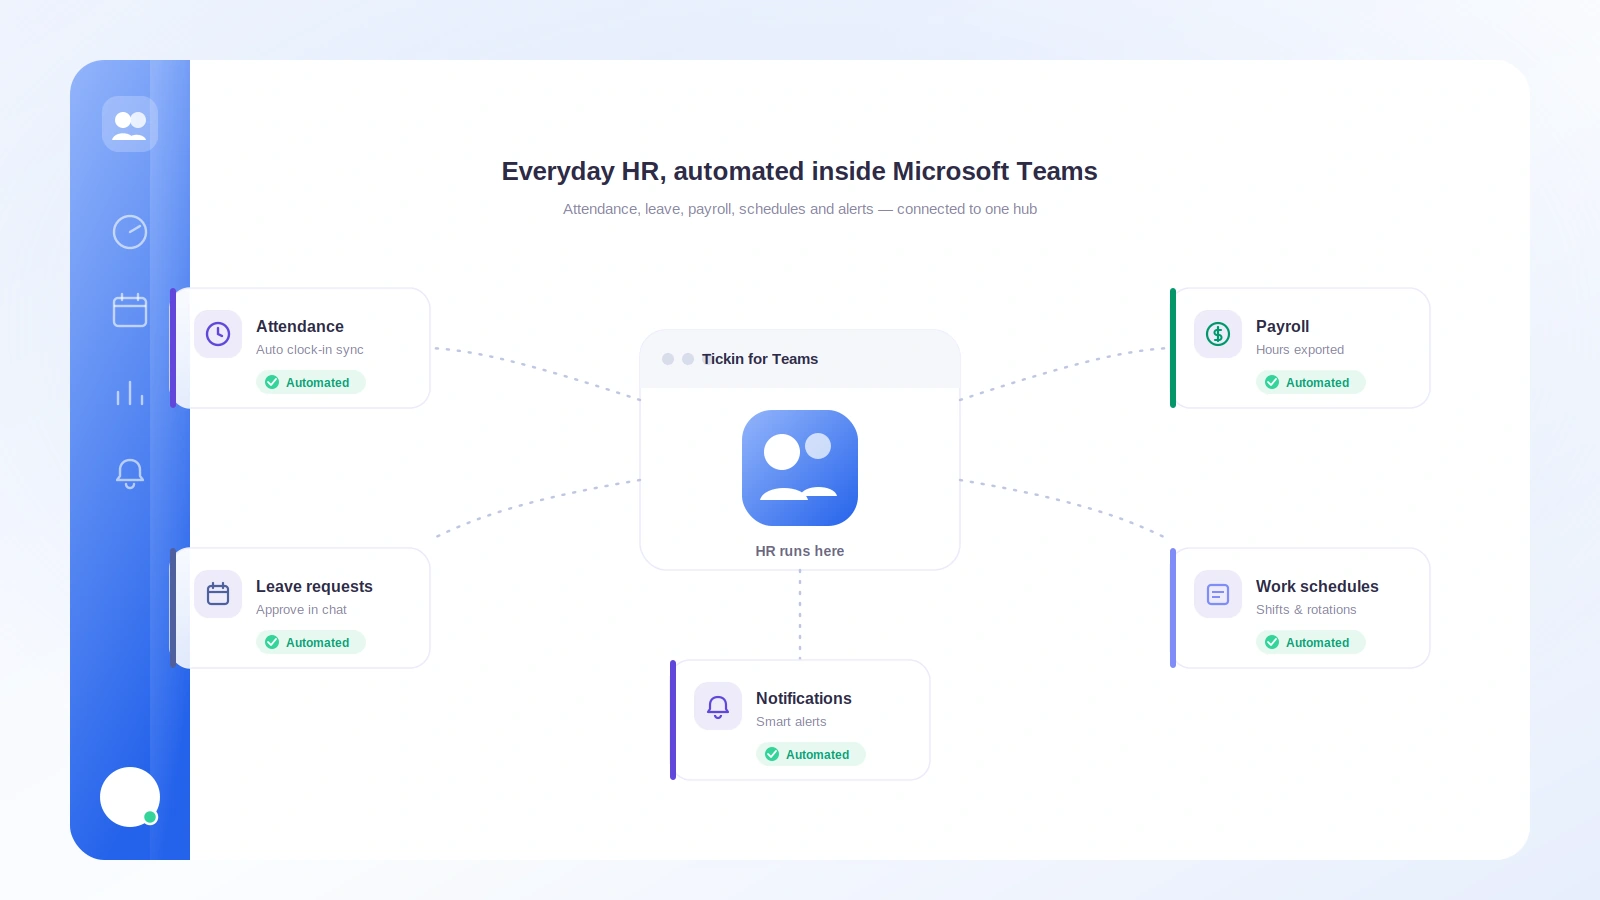Open the clock icon in the sidebar
Screen dimensions: 1600x900
130,232
